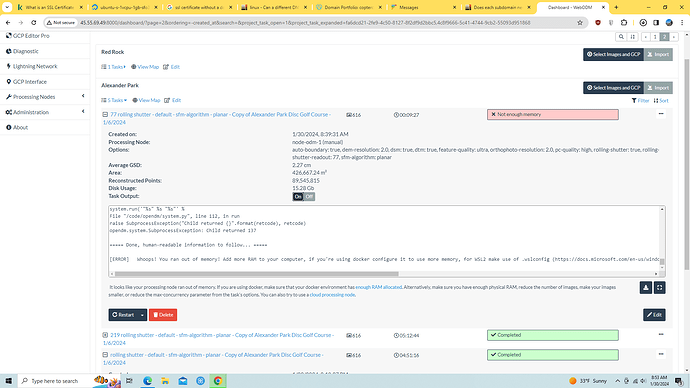This screenshot has width=690, height=388.
Task: Edit the Red Rock project
Action: coord(172,67)
